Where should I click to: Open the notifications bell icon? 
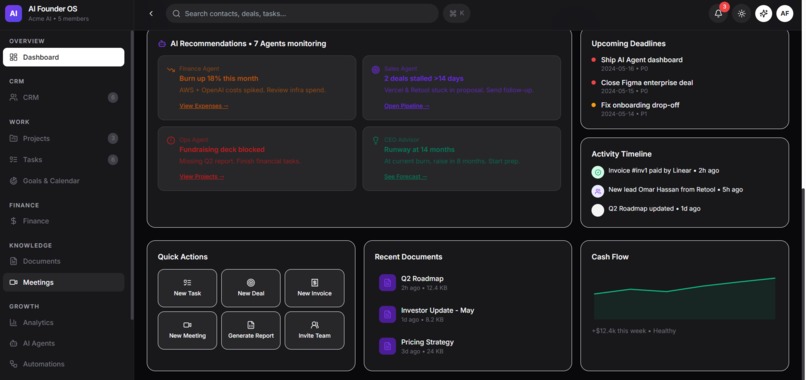(x=718, y=14)
